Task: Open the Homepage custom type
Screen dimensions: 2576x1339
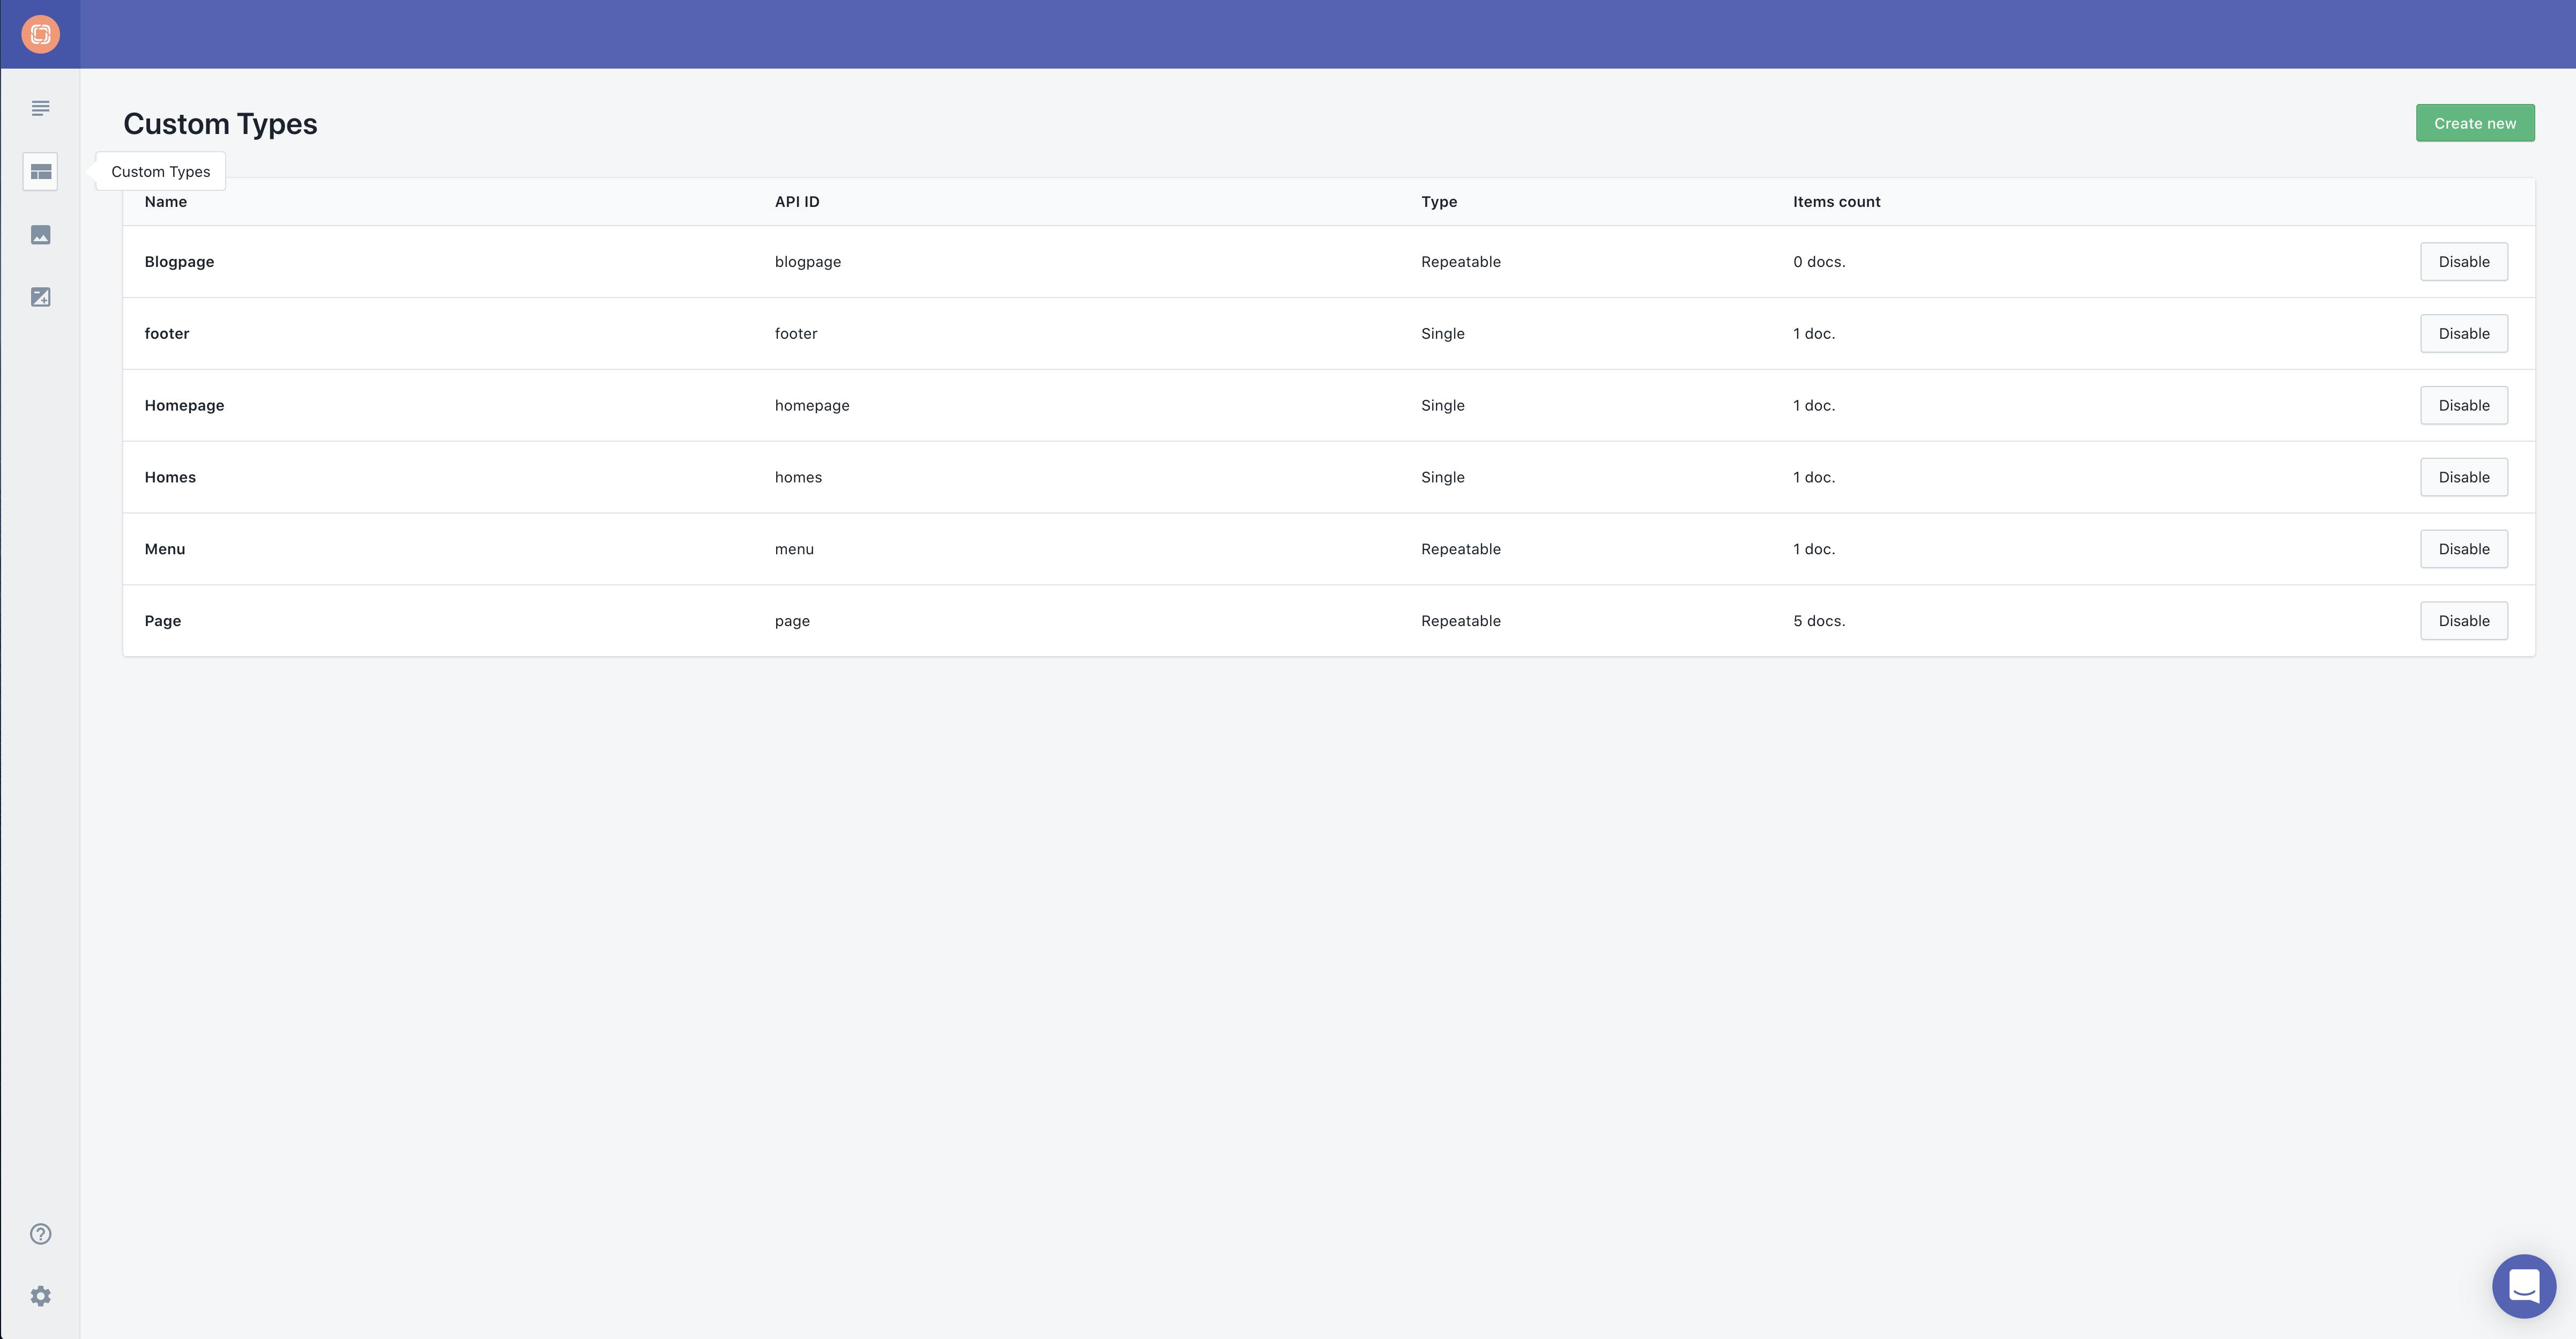Action: (184, 405)
